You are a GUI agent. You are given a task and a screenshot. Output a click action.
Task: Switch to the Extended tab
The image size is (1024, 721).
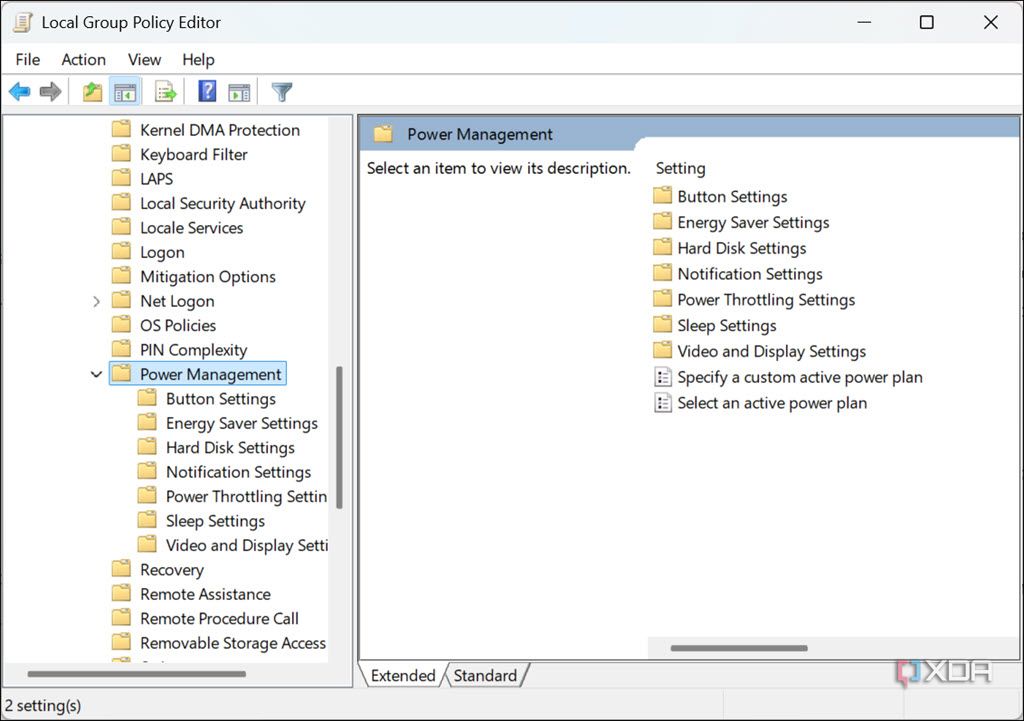(403, 675)
